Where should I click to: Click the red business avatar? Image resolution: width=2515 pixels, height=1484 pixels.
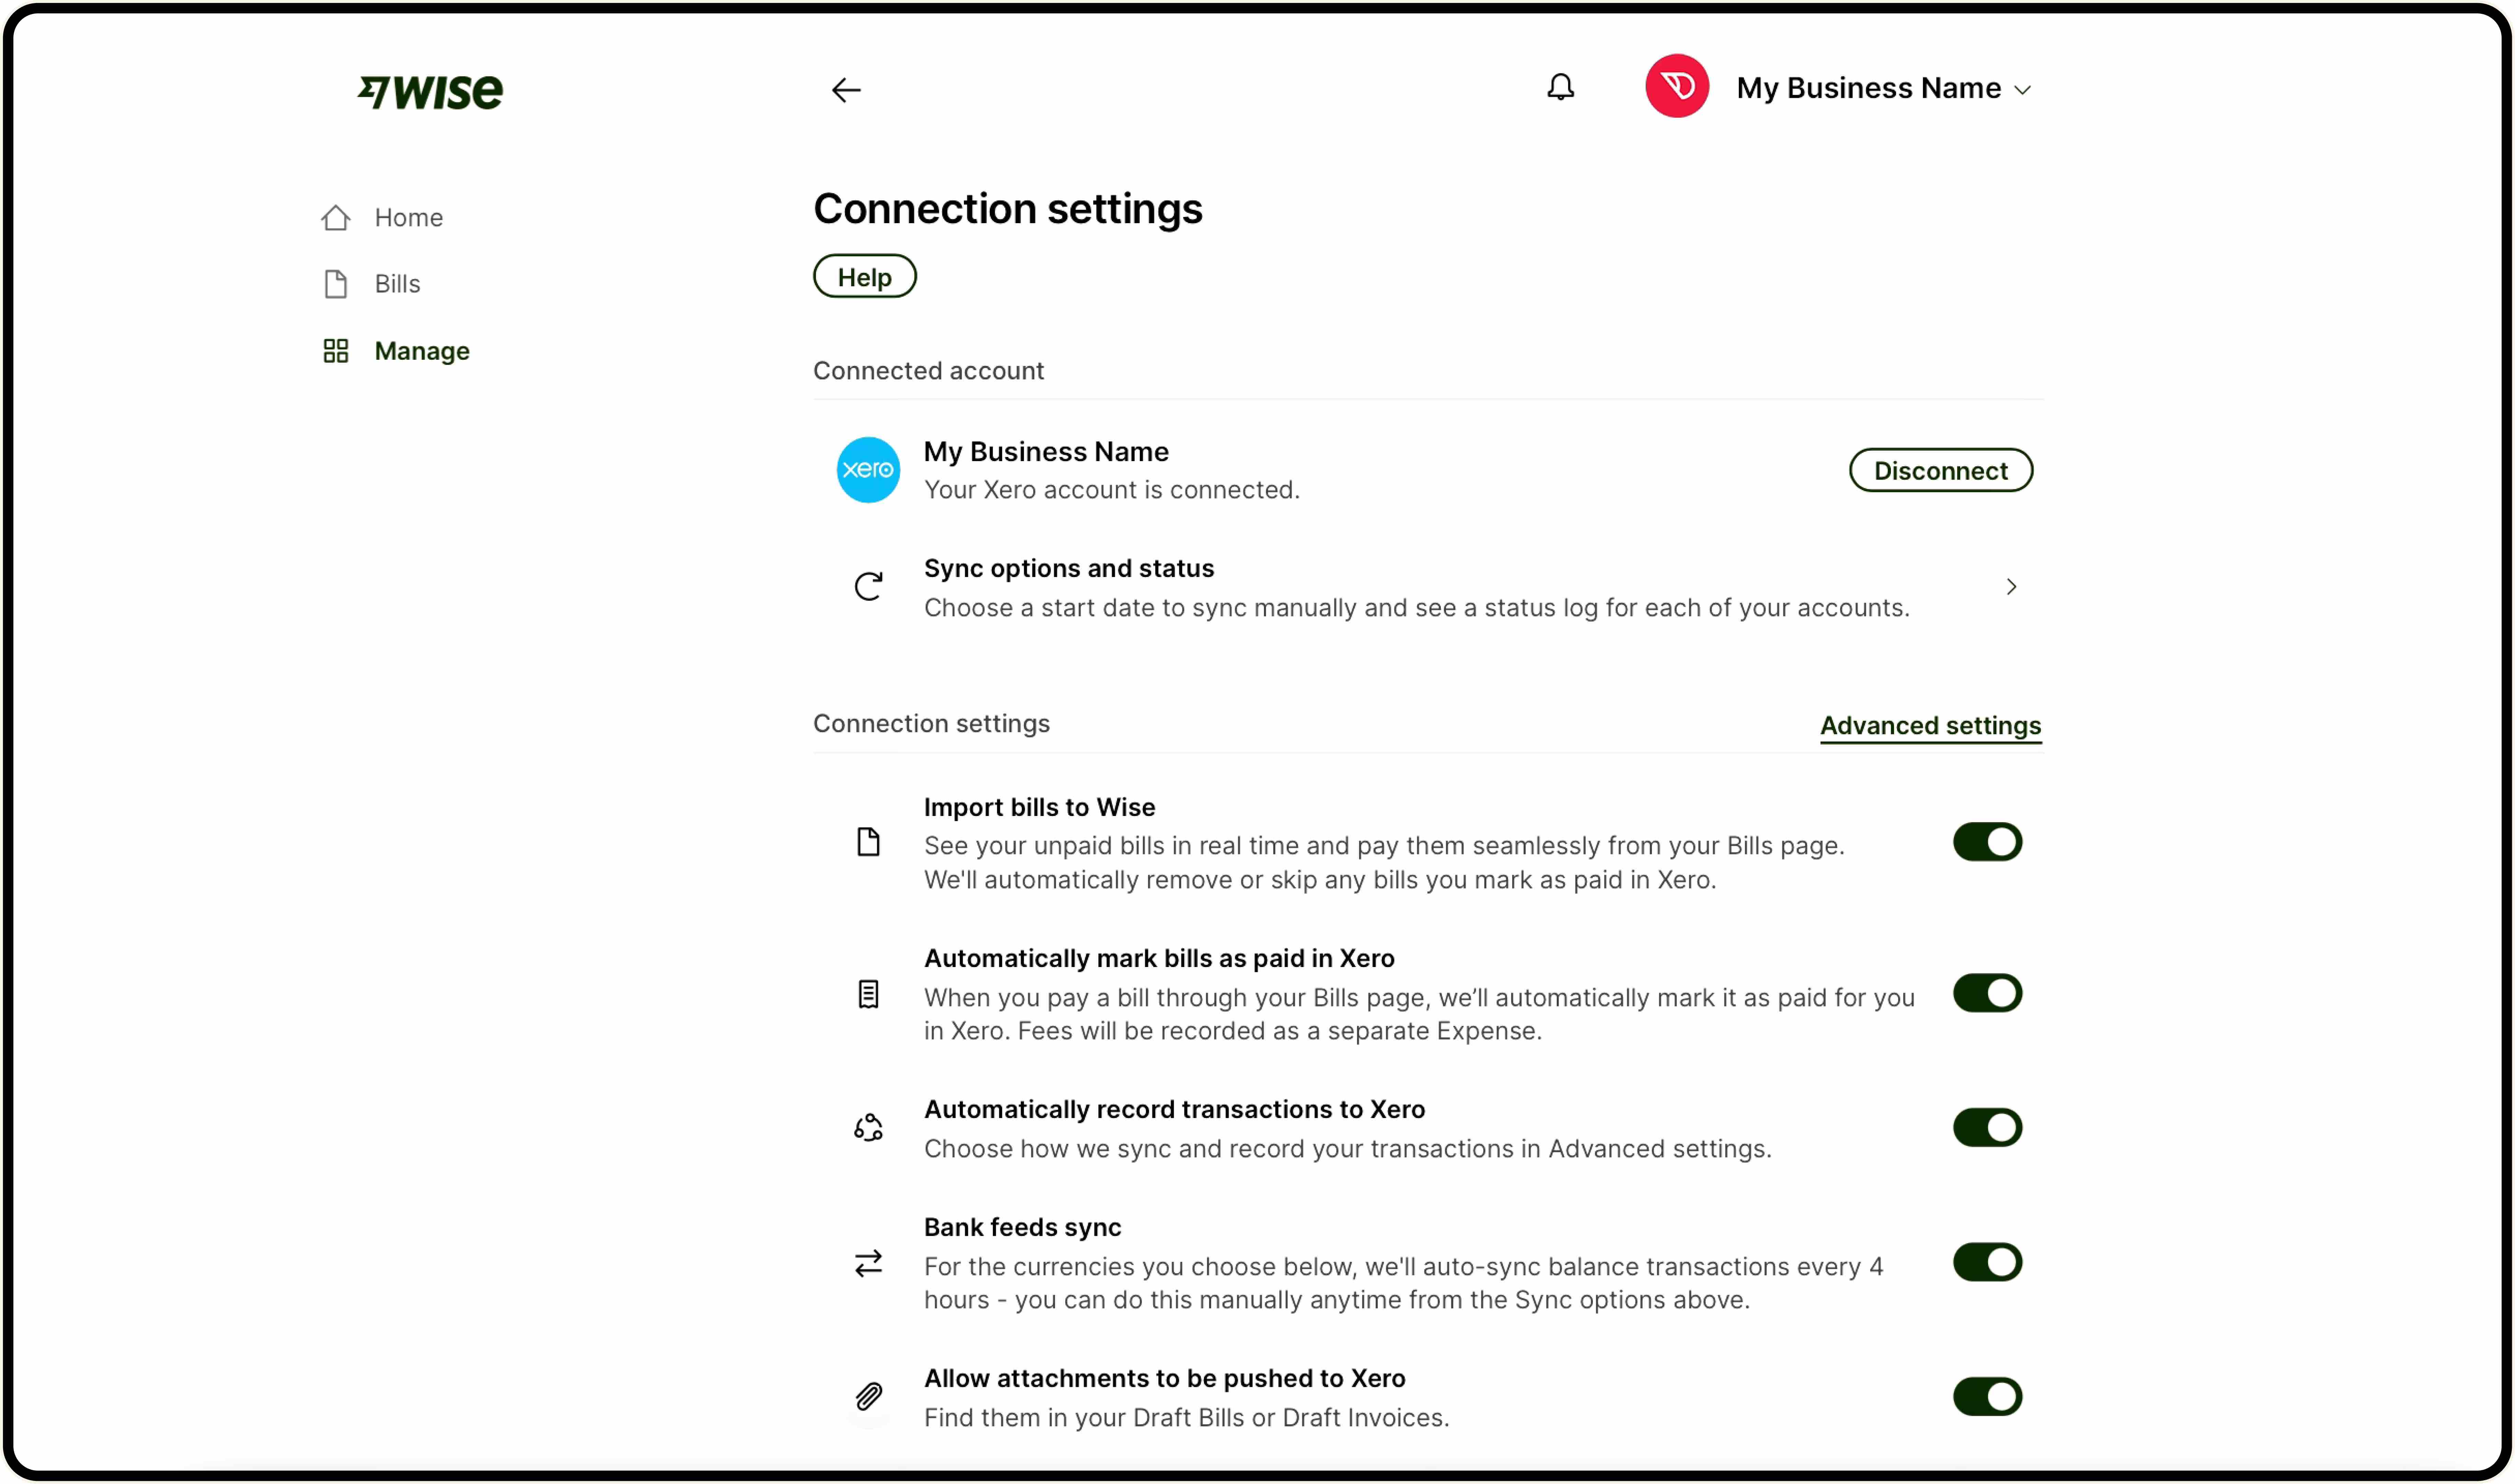pos(1677,87)
